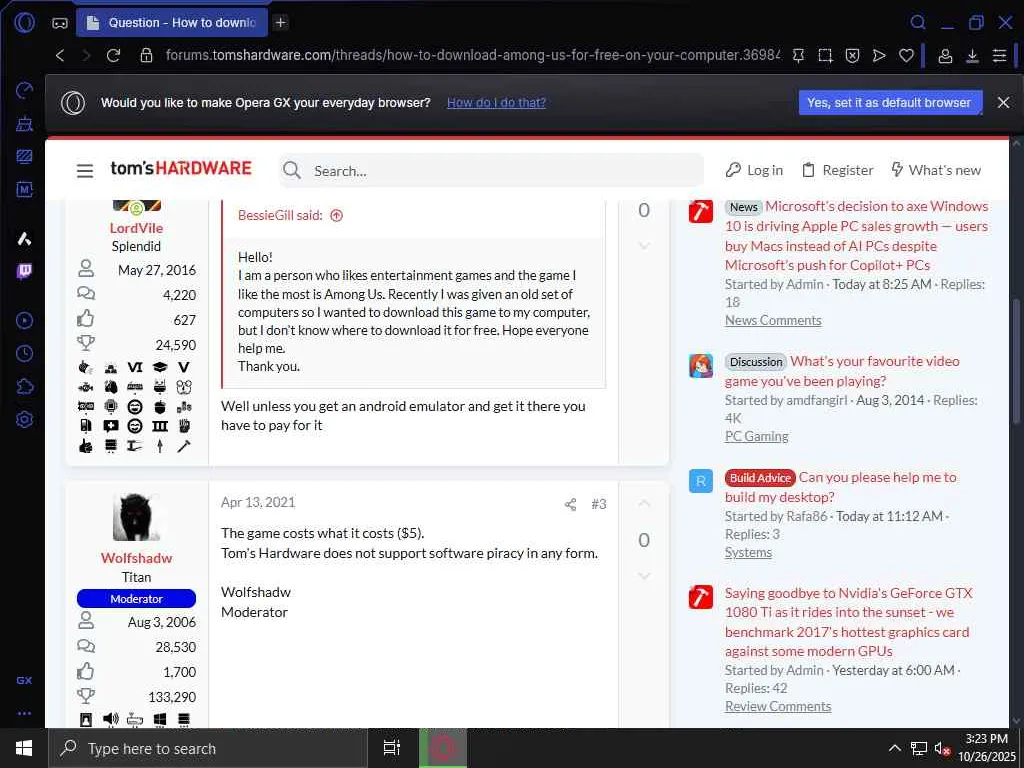Click Yes, set it as default browser

(890, 103)
